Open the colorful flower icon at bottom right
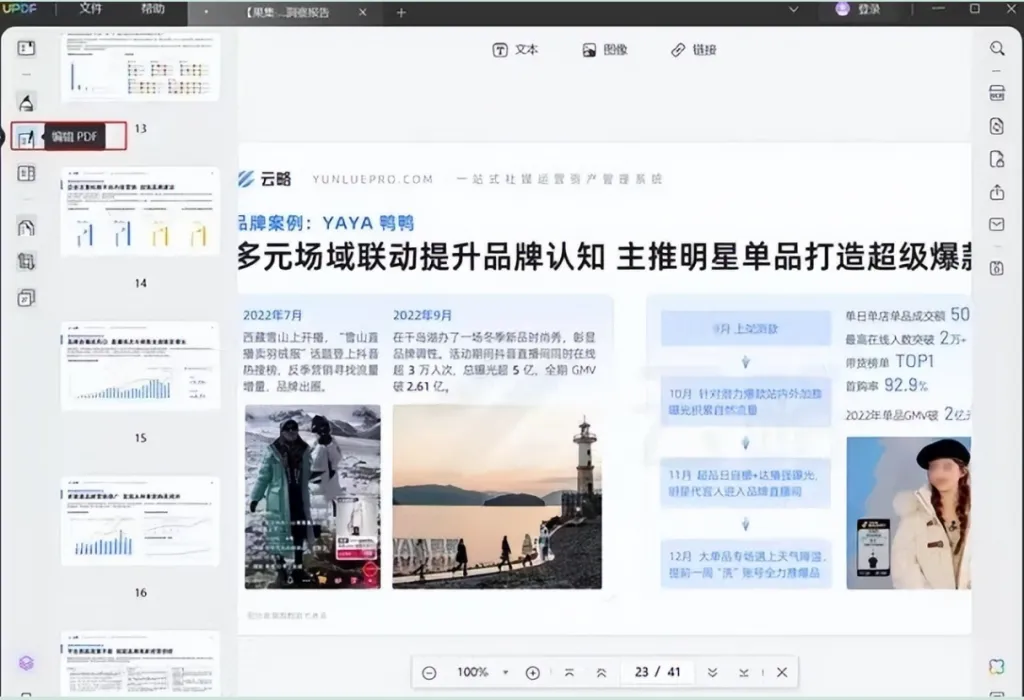Screen dimensions: 1024x700 (x=997, y=666)
